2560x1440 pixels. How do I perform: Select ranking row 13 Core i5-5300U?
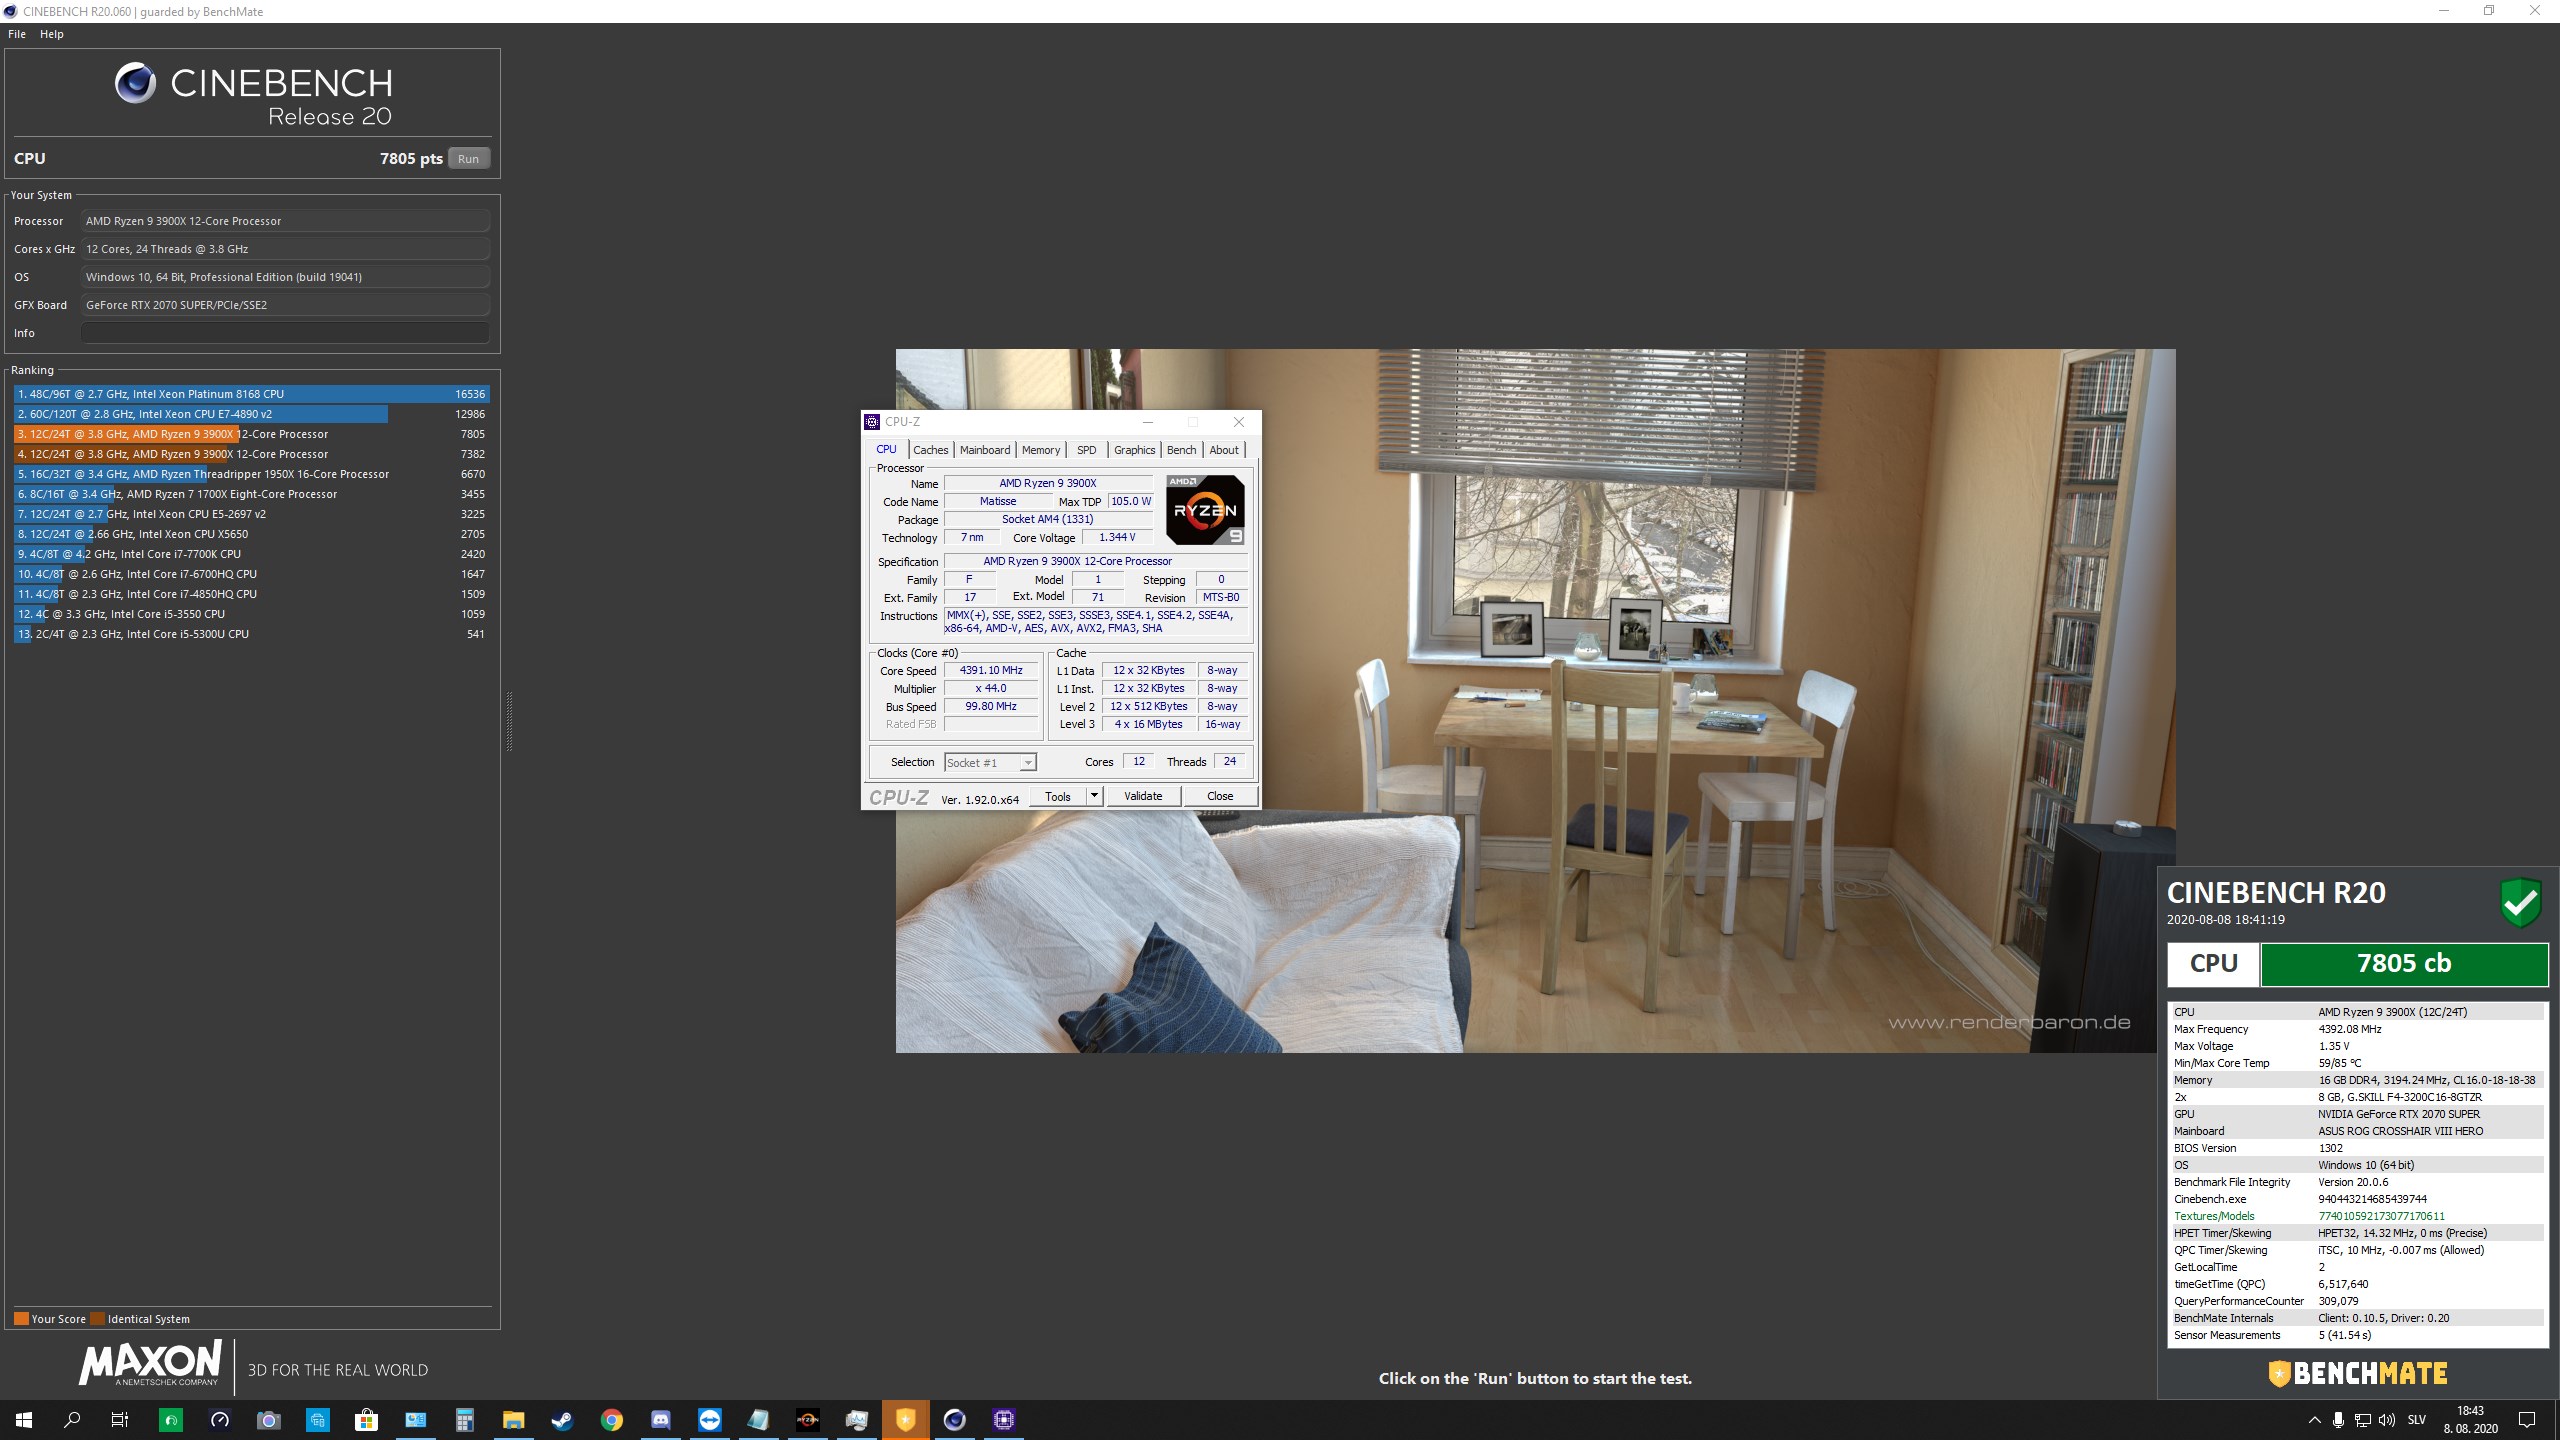click(x=252, y=634)
